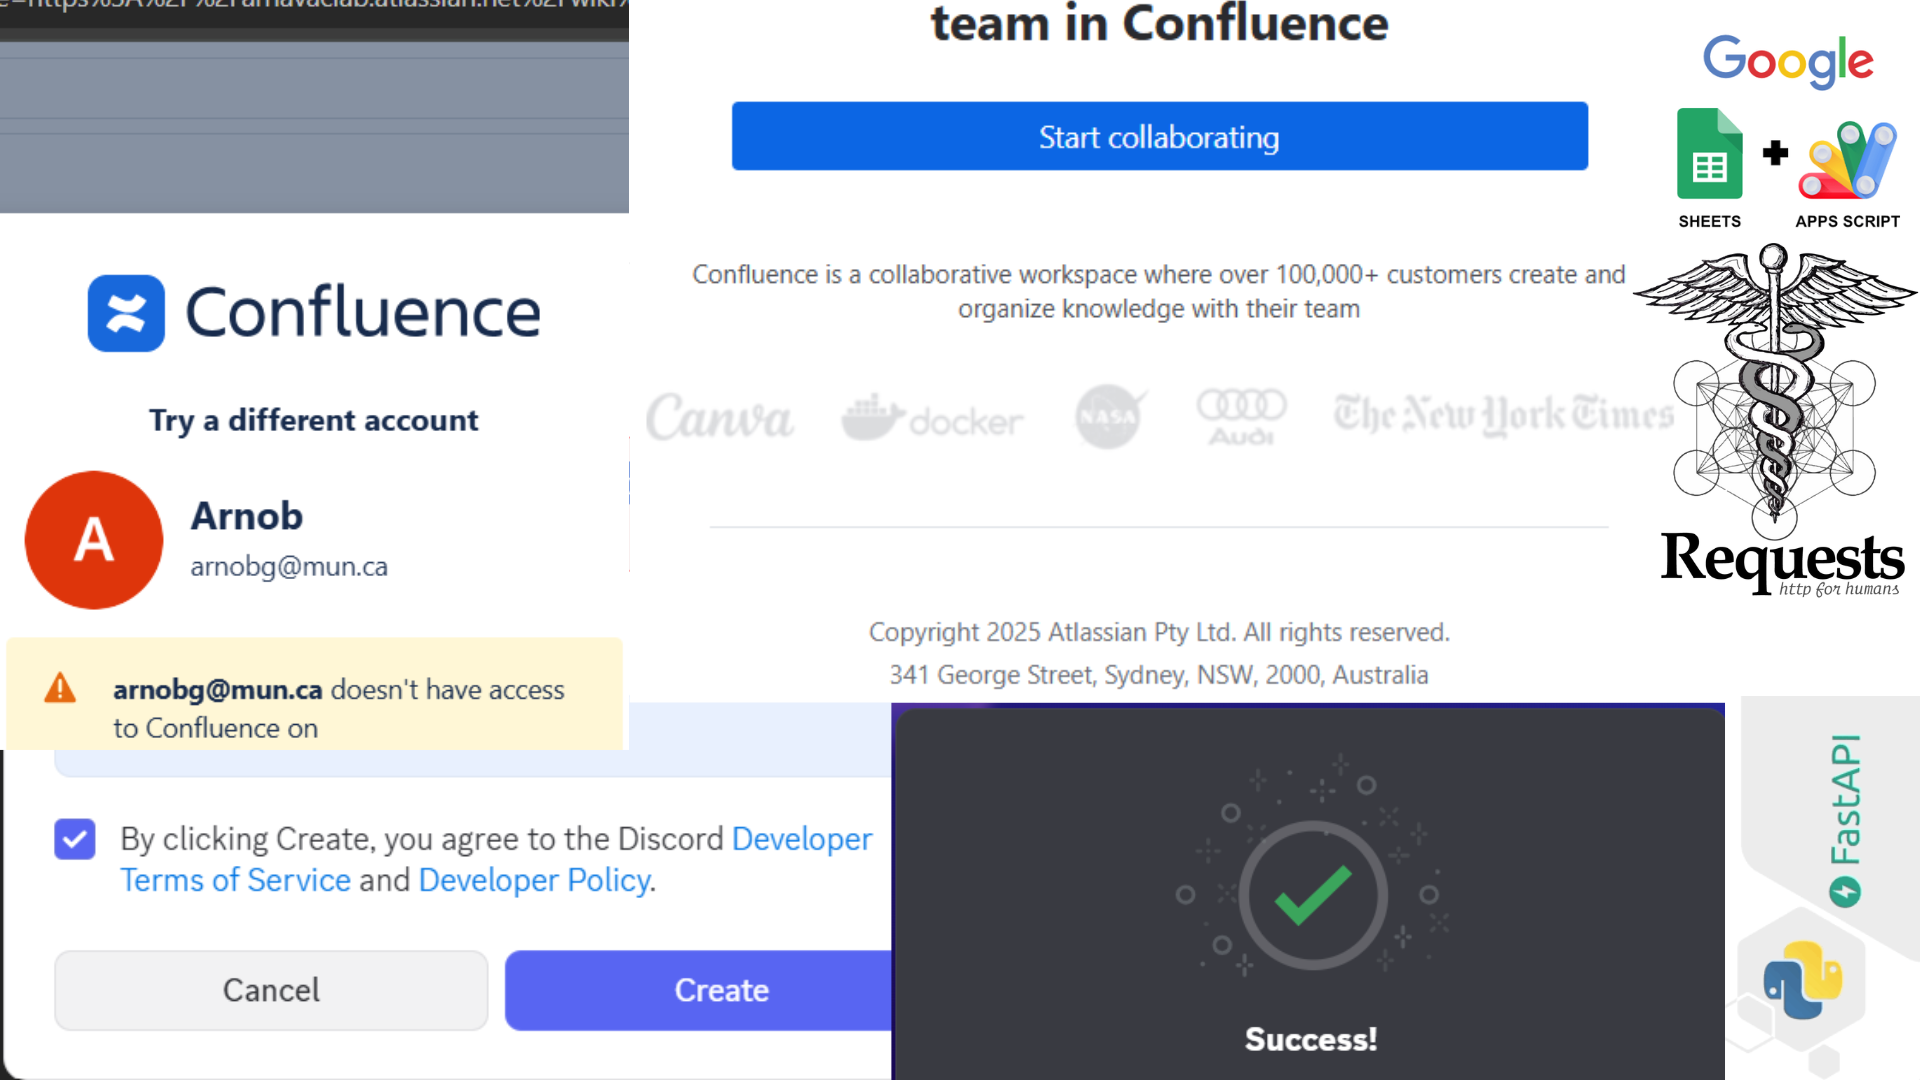Open the Developer Policy link
Image resolution: width=1920 pixels, height=1080 pixels.
point(534,880)
